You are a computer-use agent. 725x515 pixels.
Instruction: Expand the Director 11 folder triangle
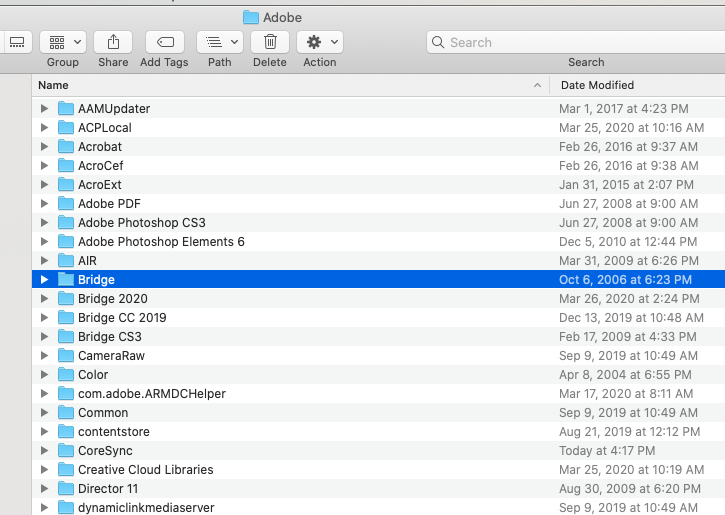coord(44,489)
